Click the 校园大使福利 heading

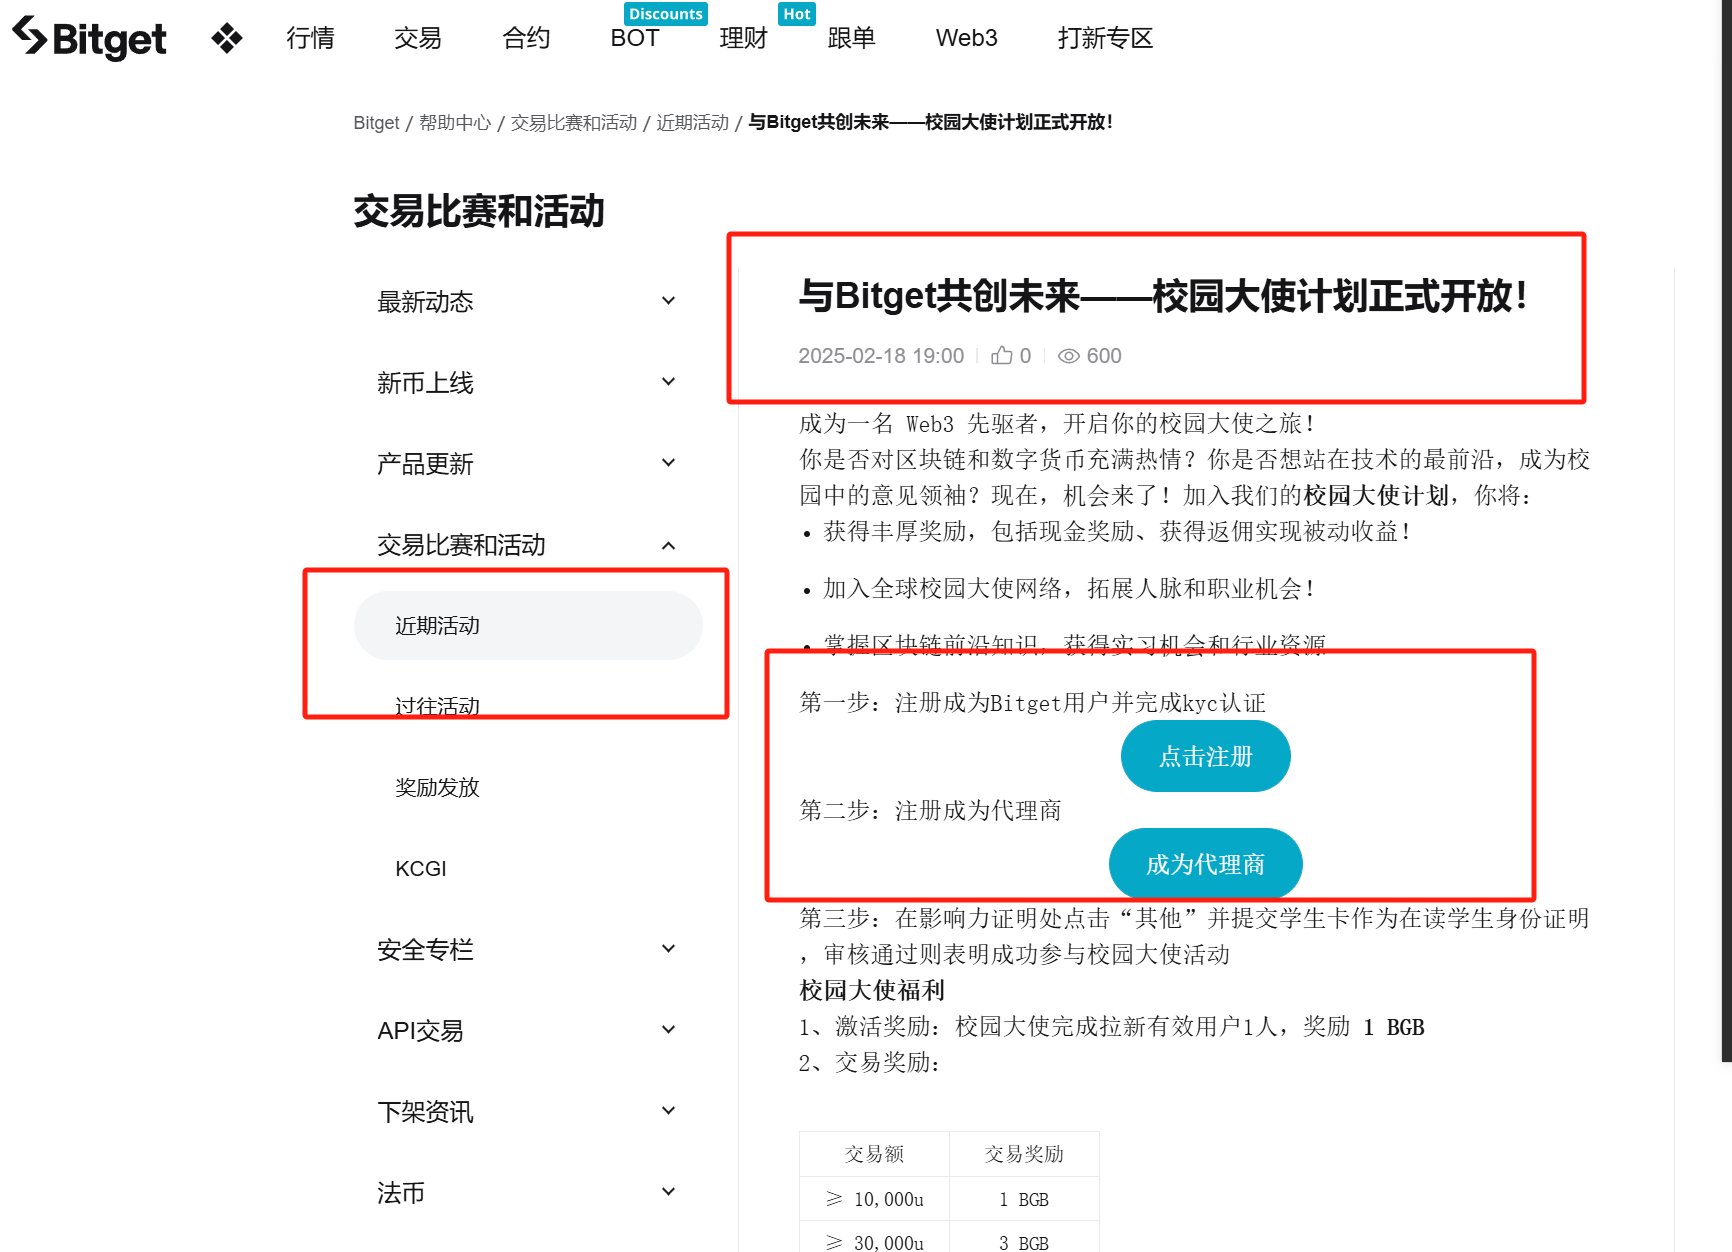872,990
